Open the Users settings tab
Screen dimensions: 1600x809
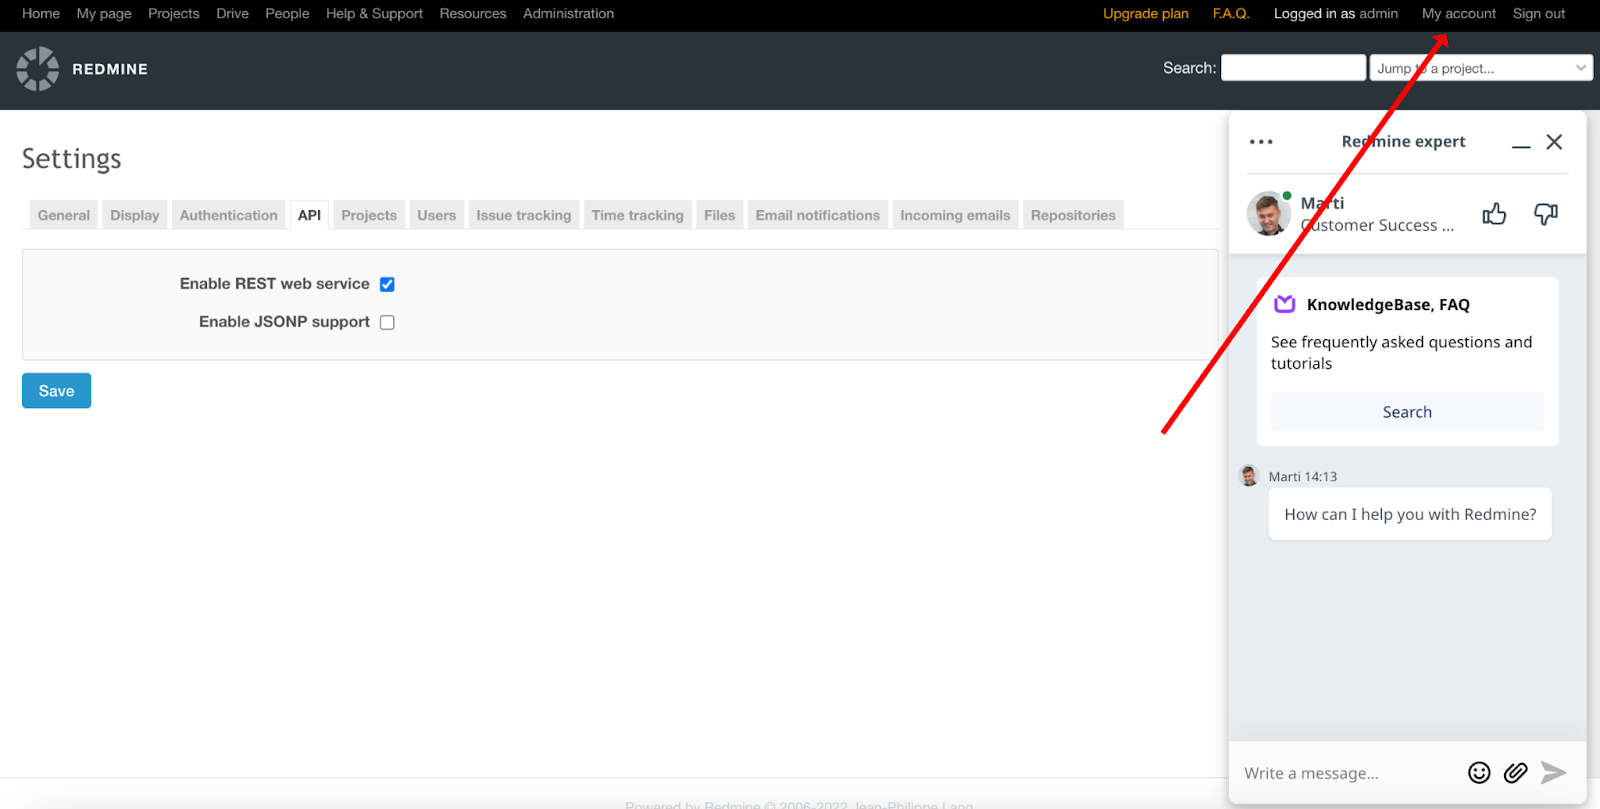437,215
